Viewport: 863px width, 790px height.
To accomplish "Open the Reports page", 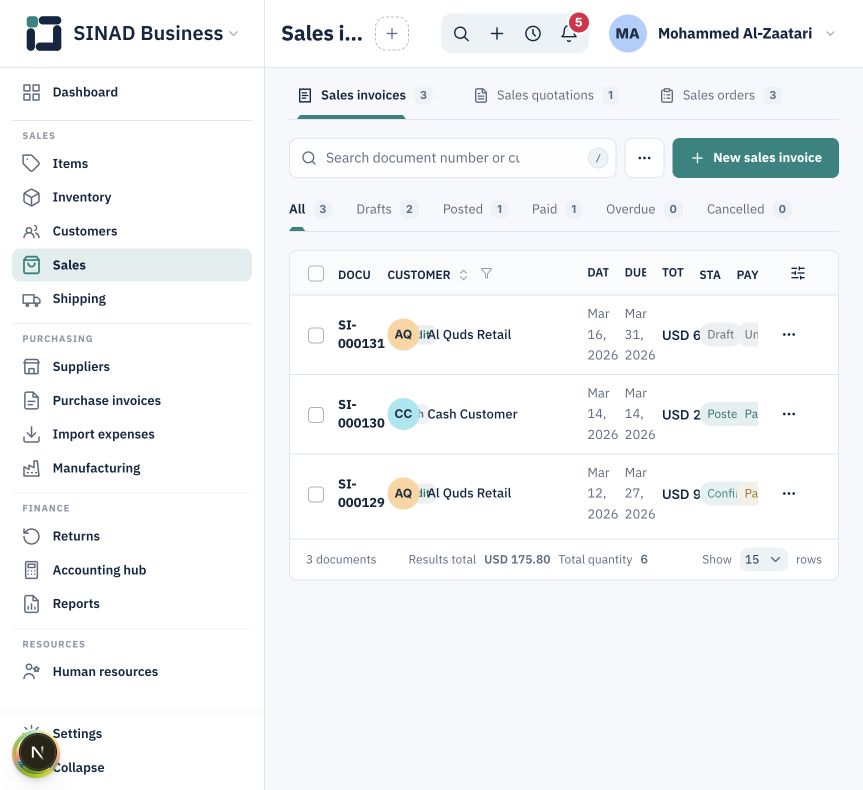I will pyautogui.click(x=132, y=604).
